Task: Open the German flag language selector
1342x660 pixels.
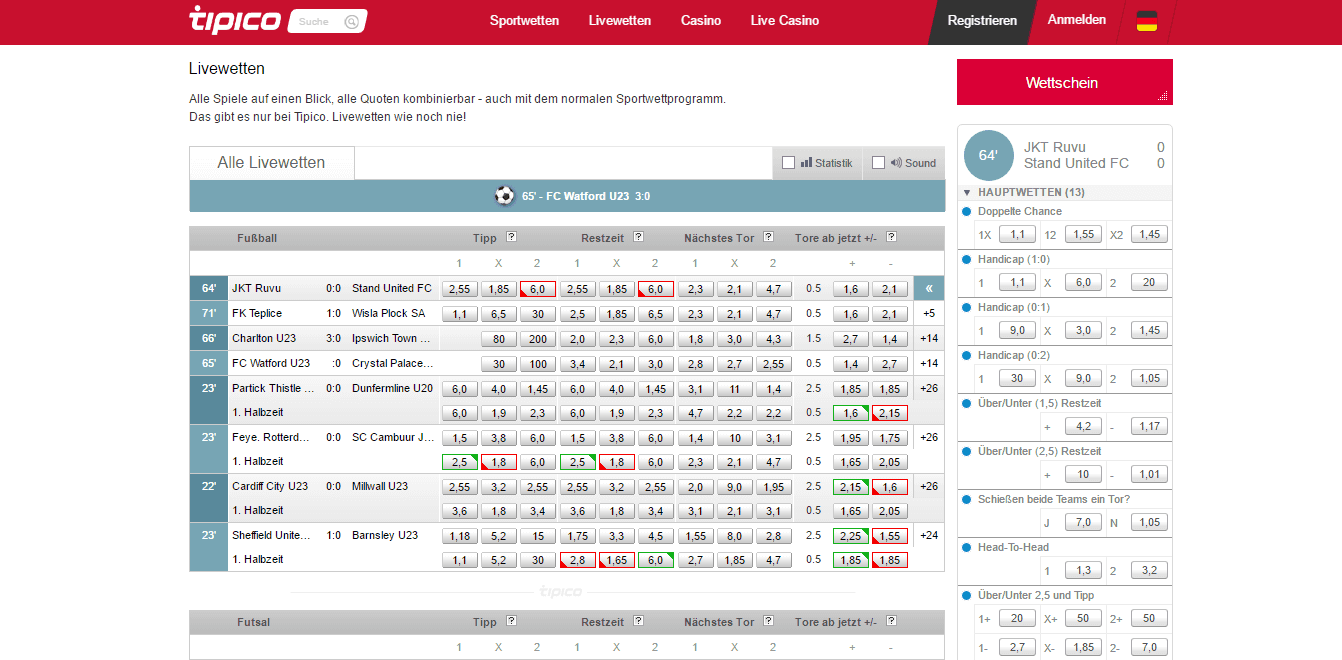Action: point(1147,21)
